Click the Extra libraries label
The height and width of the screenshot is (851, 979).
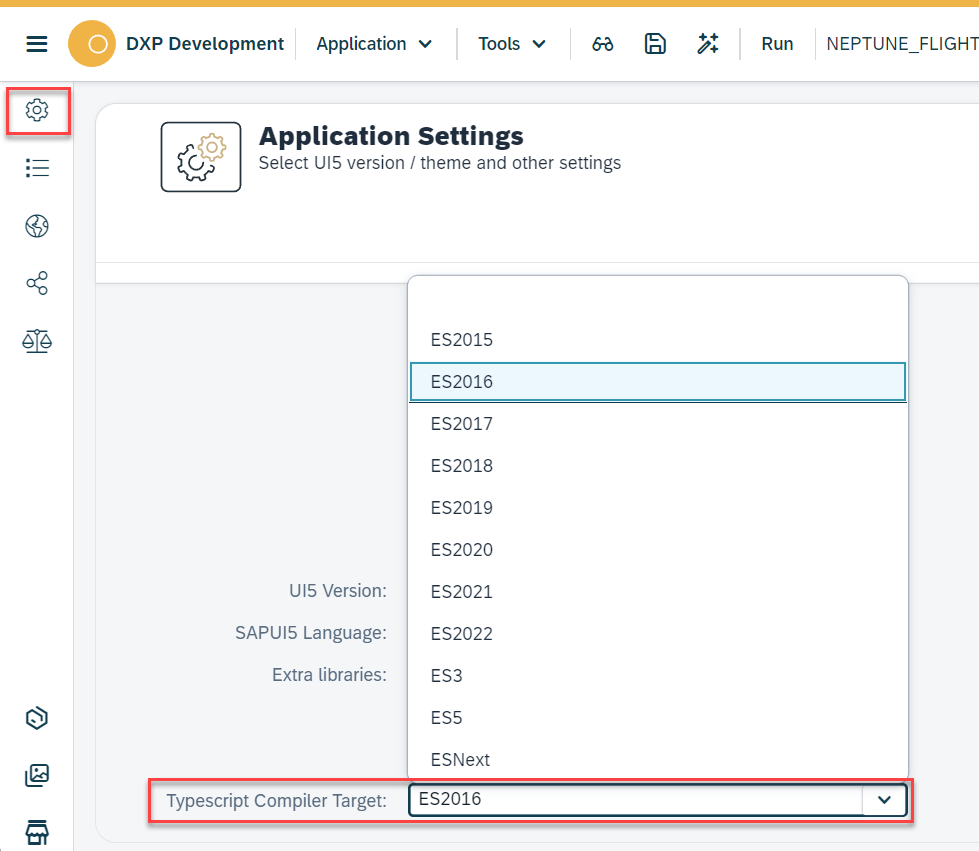coord(329,675)
